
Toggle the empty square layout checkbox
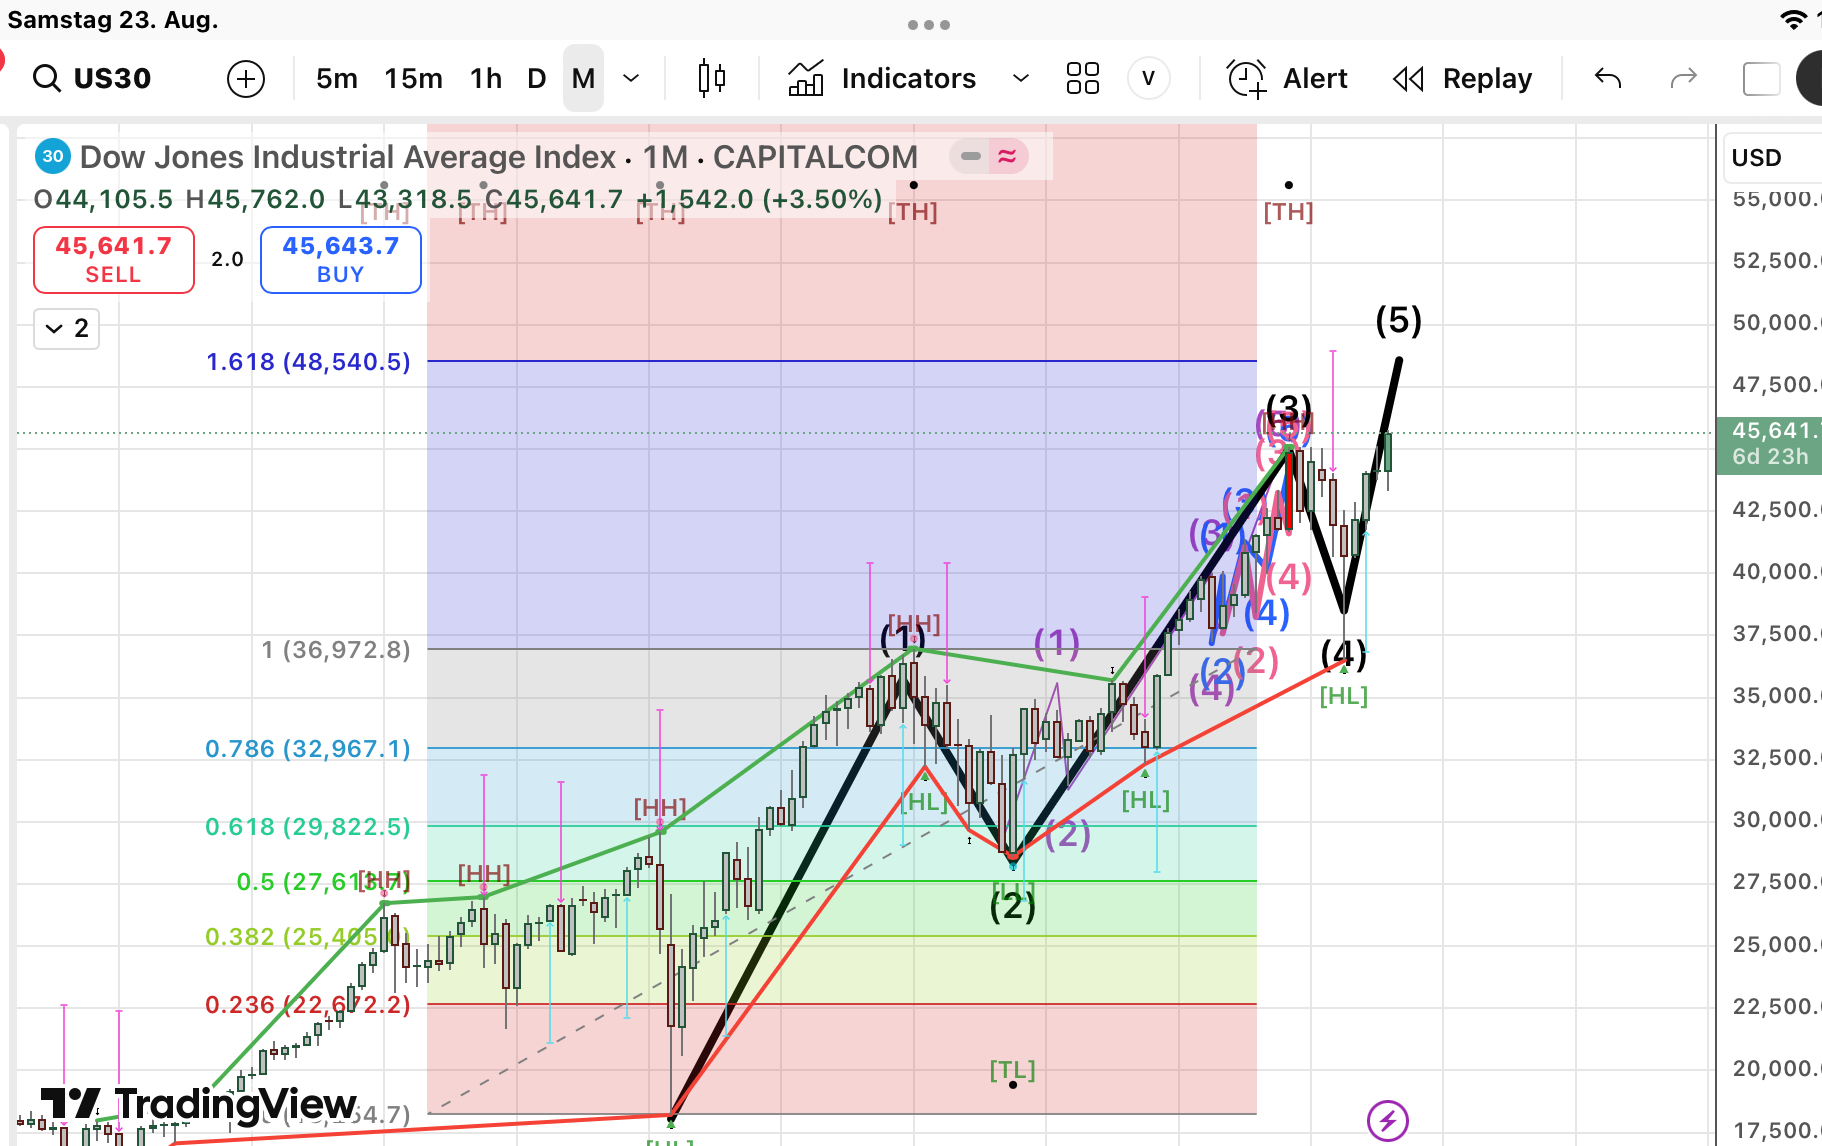coord(1760,78)
